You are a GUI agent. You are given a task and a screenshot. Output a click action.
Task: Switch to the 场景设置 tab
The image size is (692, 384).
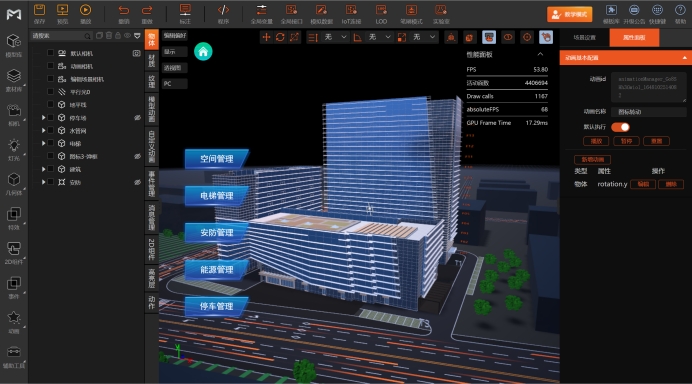tap(584, 38)
